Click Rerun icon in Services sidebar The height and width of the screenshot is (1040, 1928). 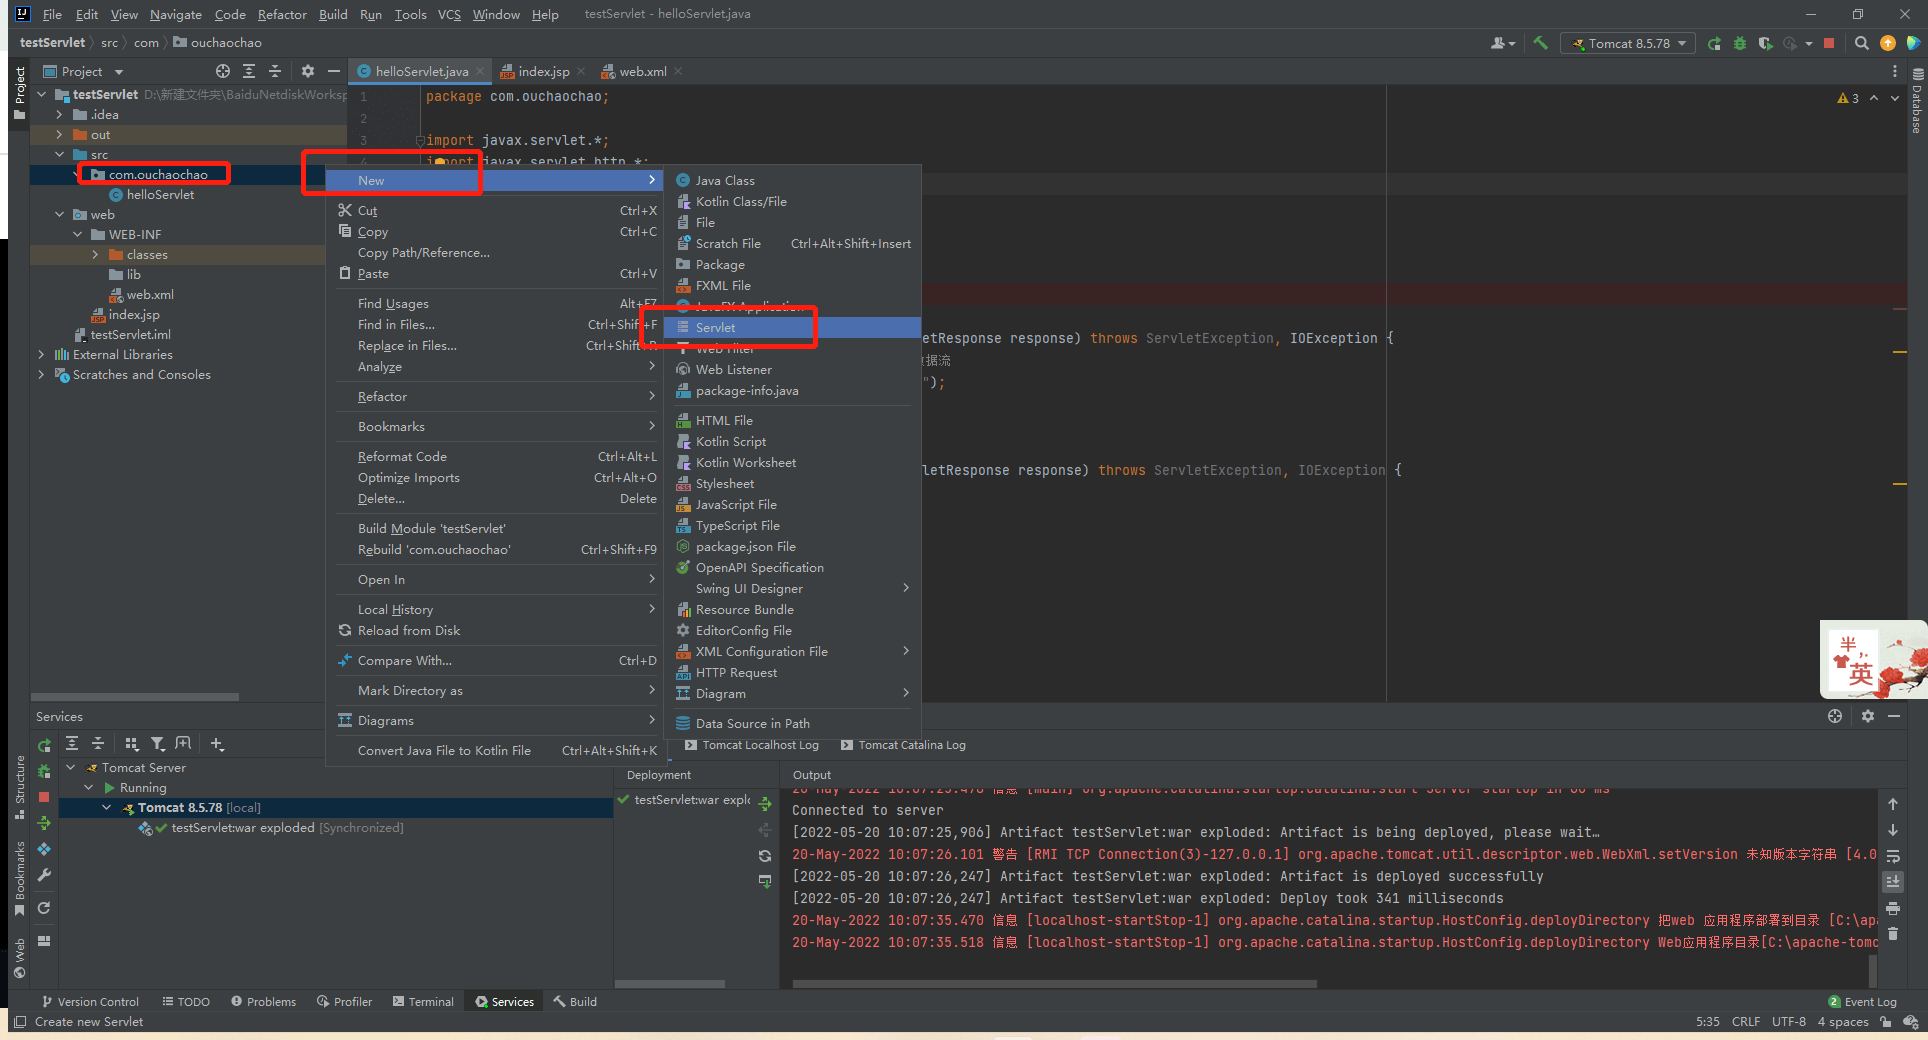(x=44, y=745)
